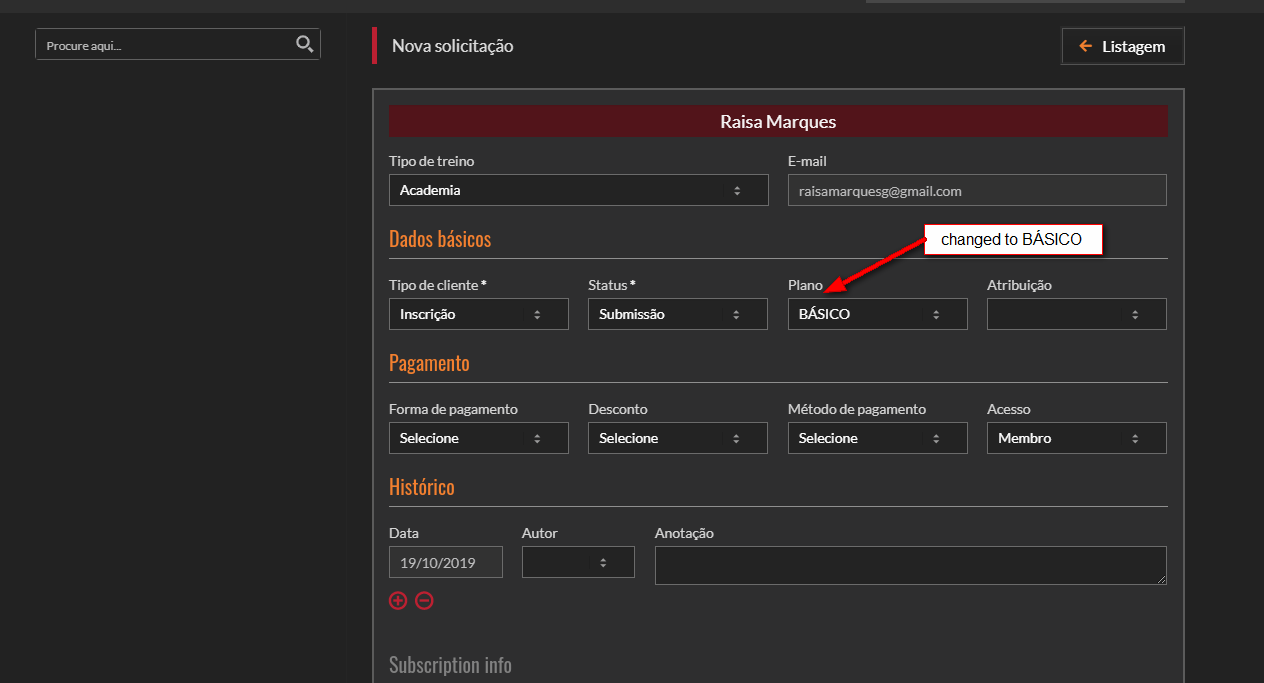Open the Desconto dropdown

pos(677,438)
